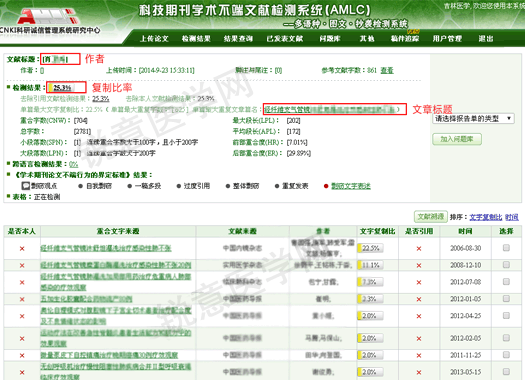The height and width of the screenshot is (380, 525).
Task: Click the 查看 link after 参考文献字数
Action: (x=387, y=70)
